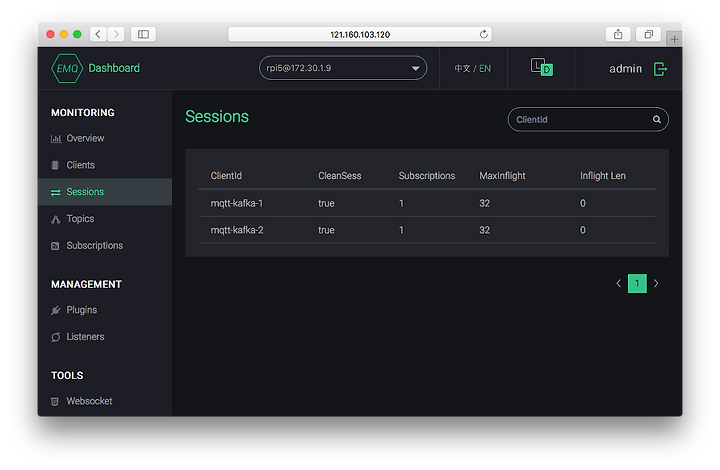
Task: Click the MaxInflight column header
Action: [x=502, y=176]
